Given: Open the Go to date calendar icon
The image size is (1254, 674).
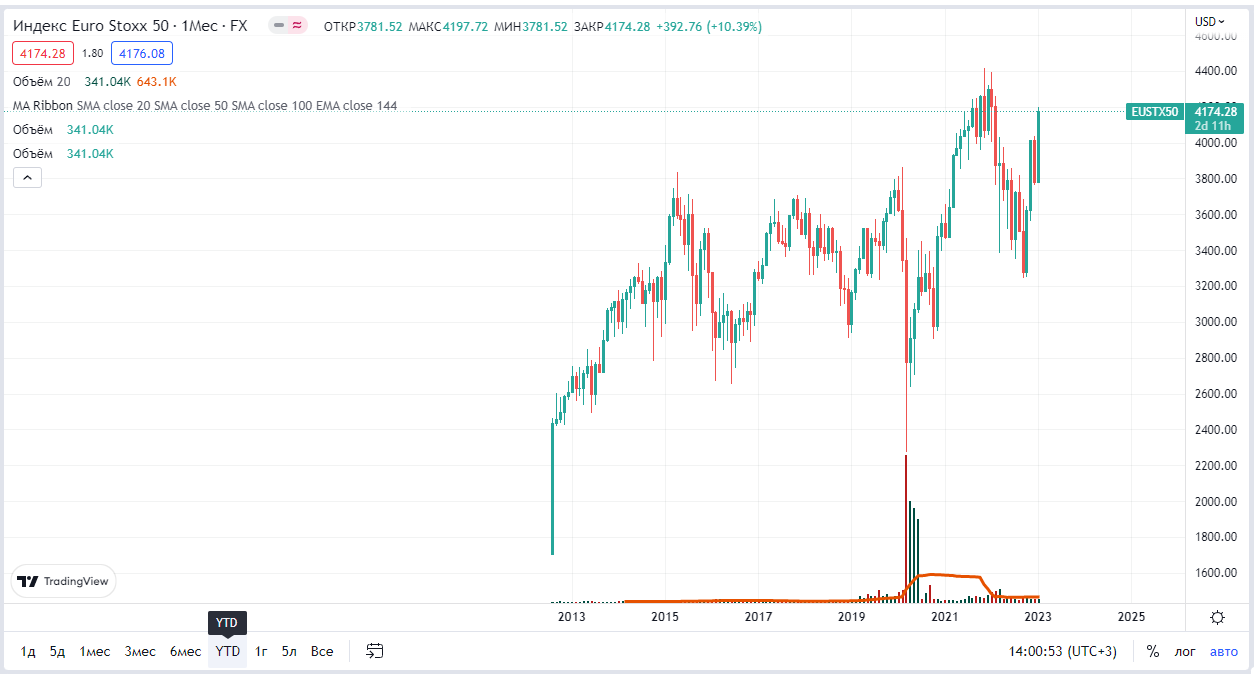Looking at the screenshot, I should (375, 650).
